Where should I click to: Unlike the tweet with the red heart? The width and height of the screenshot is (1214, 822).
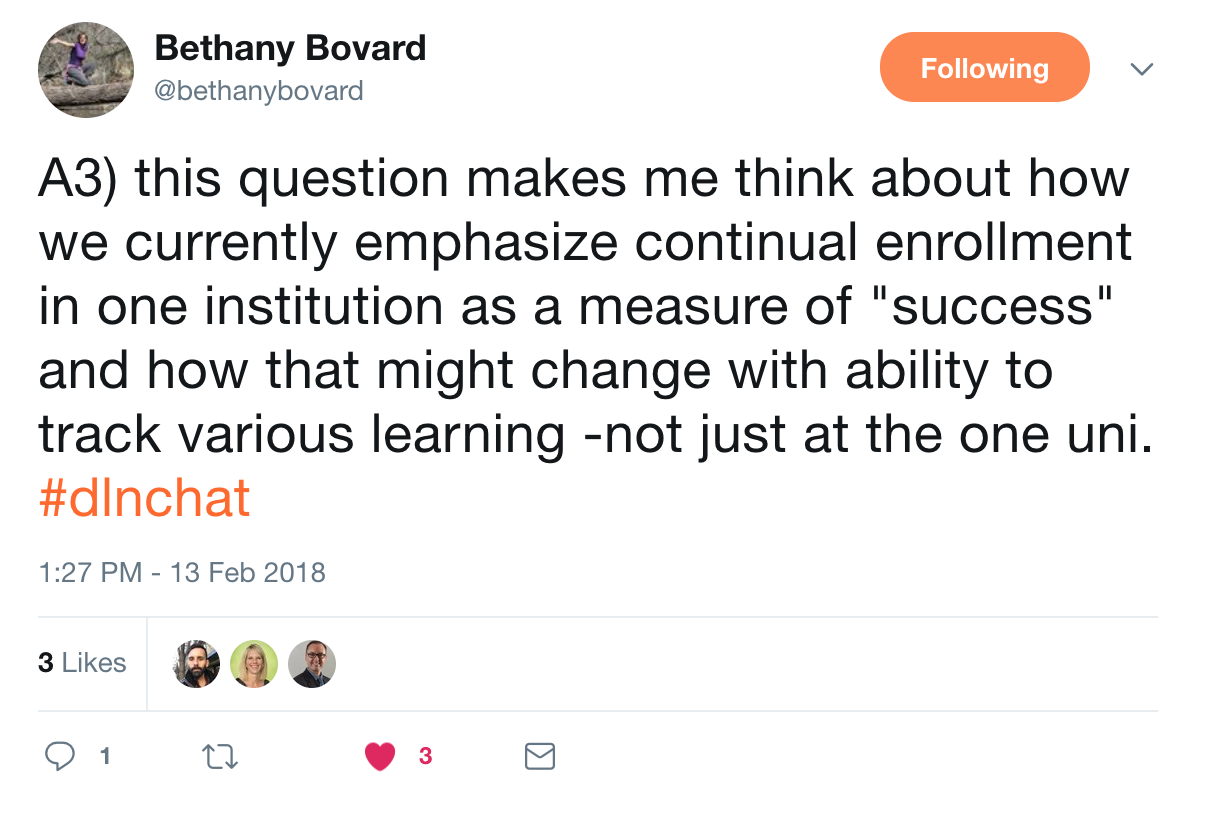click(380, 757)
